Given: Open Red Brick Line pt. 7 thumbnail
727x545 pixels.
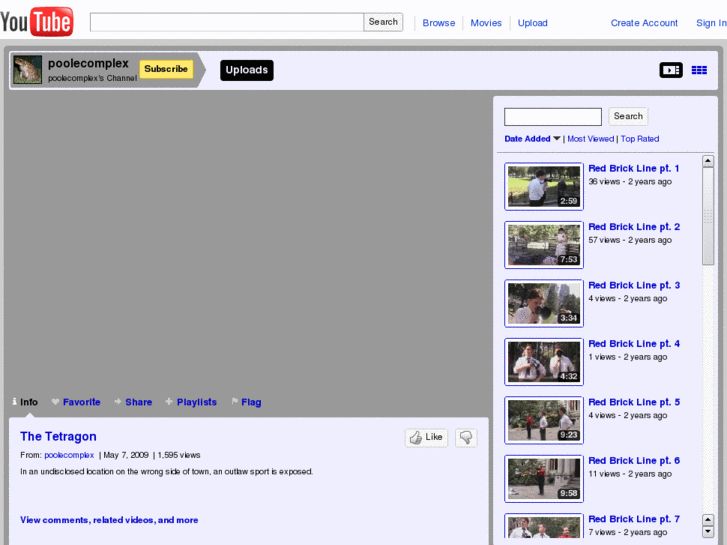Looking at the screenshot, I should (544, 526).
